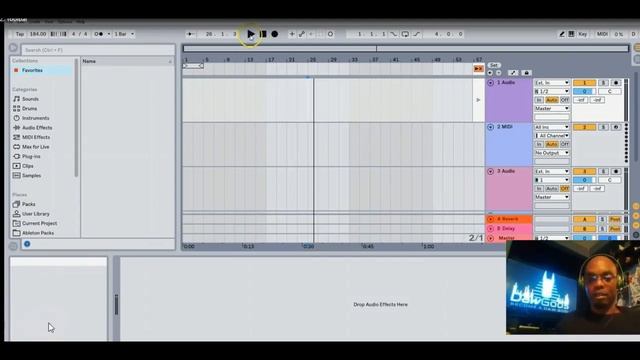Open the Sounds category

[x=30, y=99]
